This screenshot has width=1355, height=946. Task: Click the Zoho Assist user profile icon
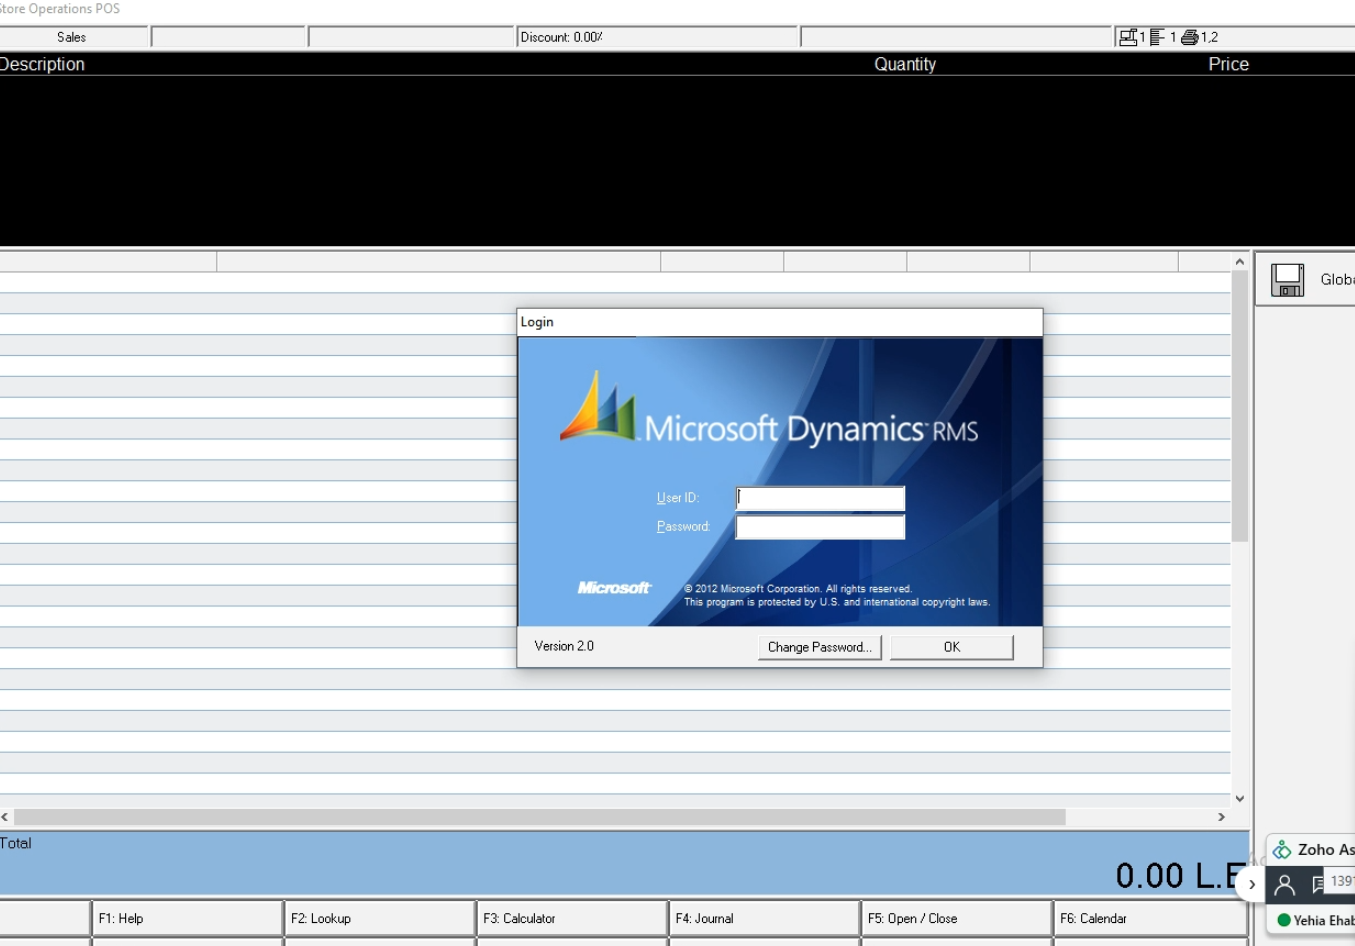tap(1285, 885)
